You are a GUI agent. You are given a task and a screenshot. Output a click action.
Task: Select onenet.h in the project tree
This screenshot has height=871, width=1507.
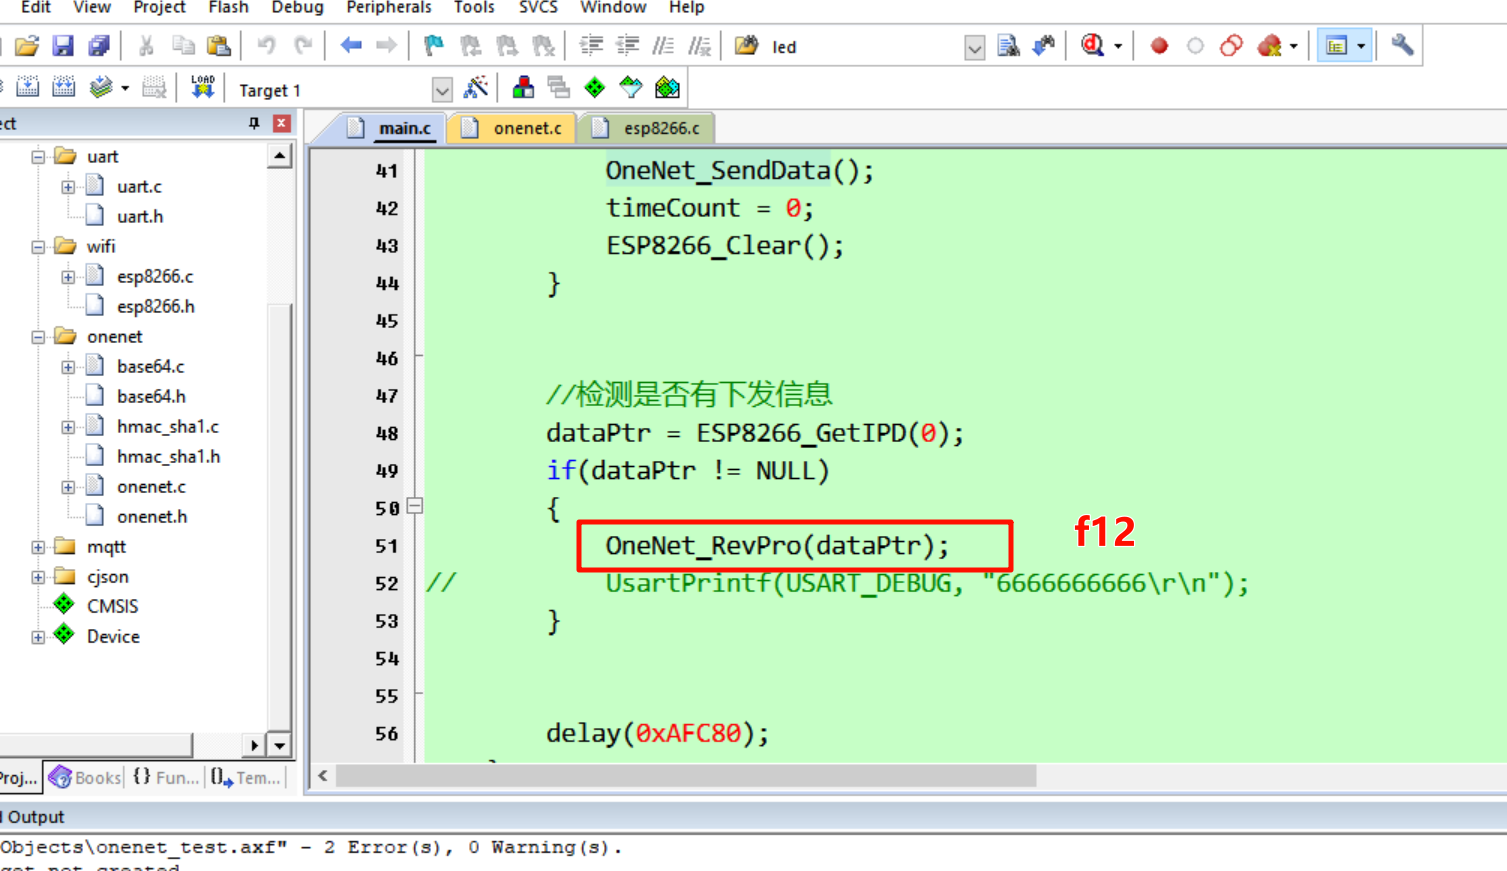[151, 517]
